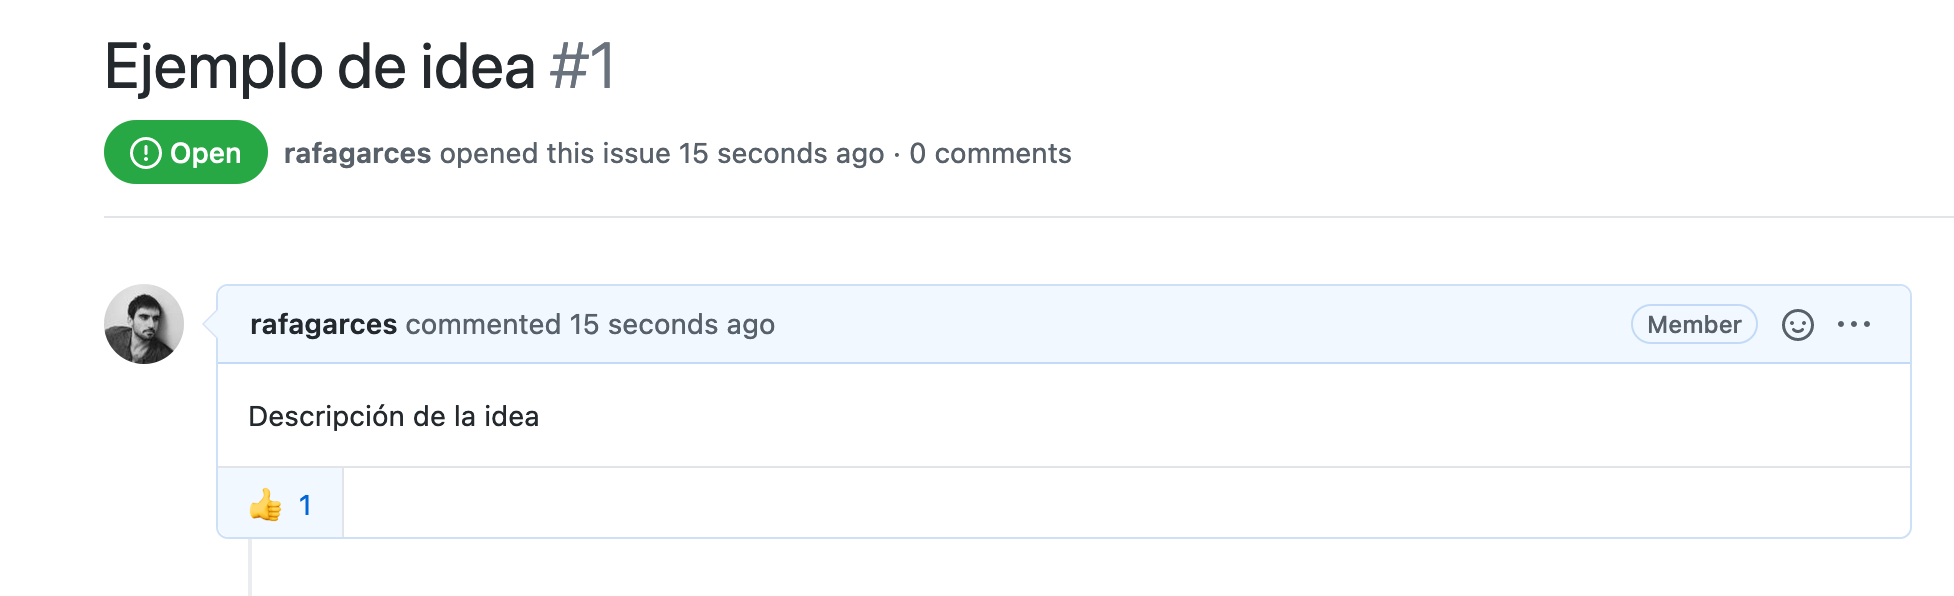Visit rafagarces's profile from the issue header
This screenshot has height=596, width=1954.
coord(356,153)
